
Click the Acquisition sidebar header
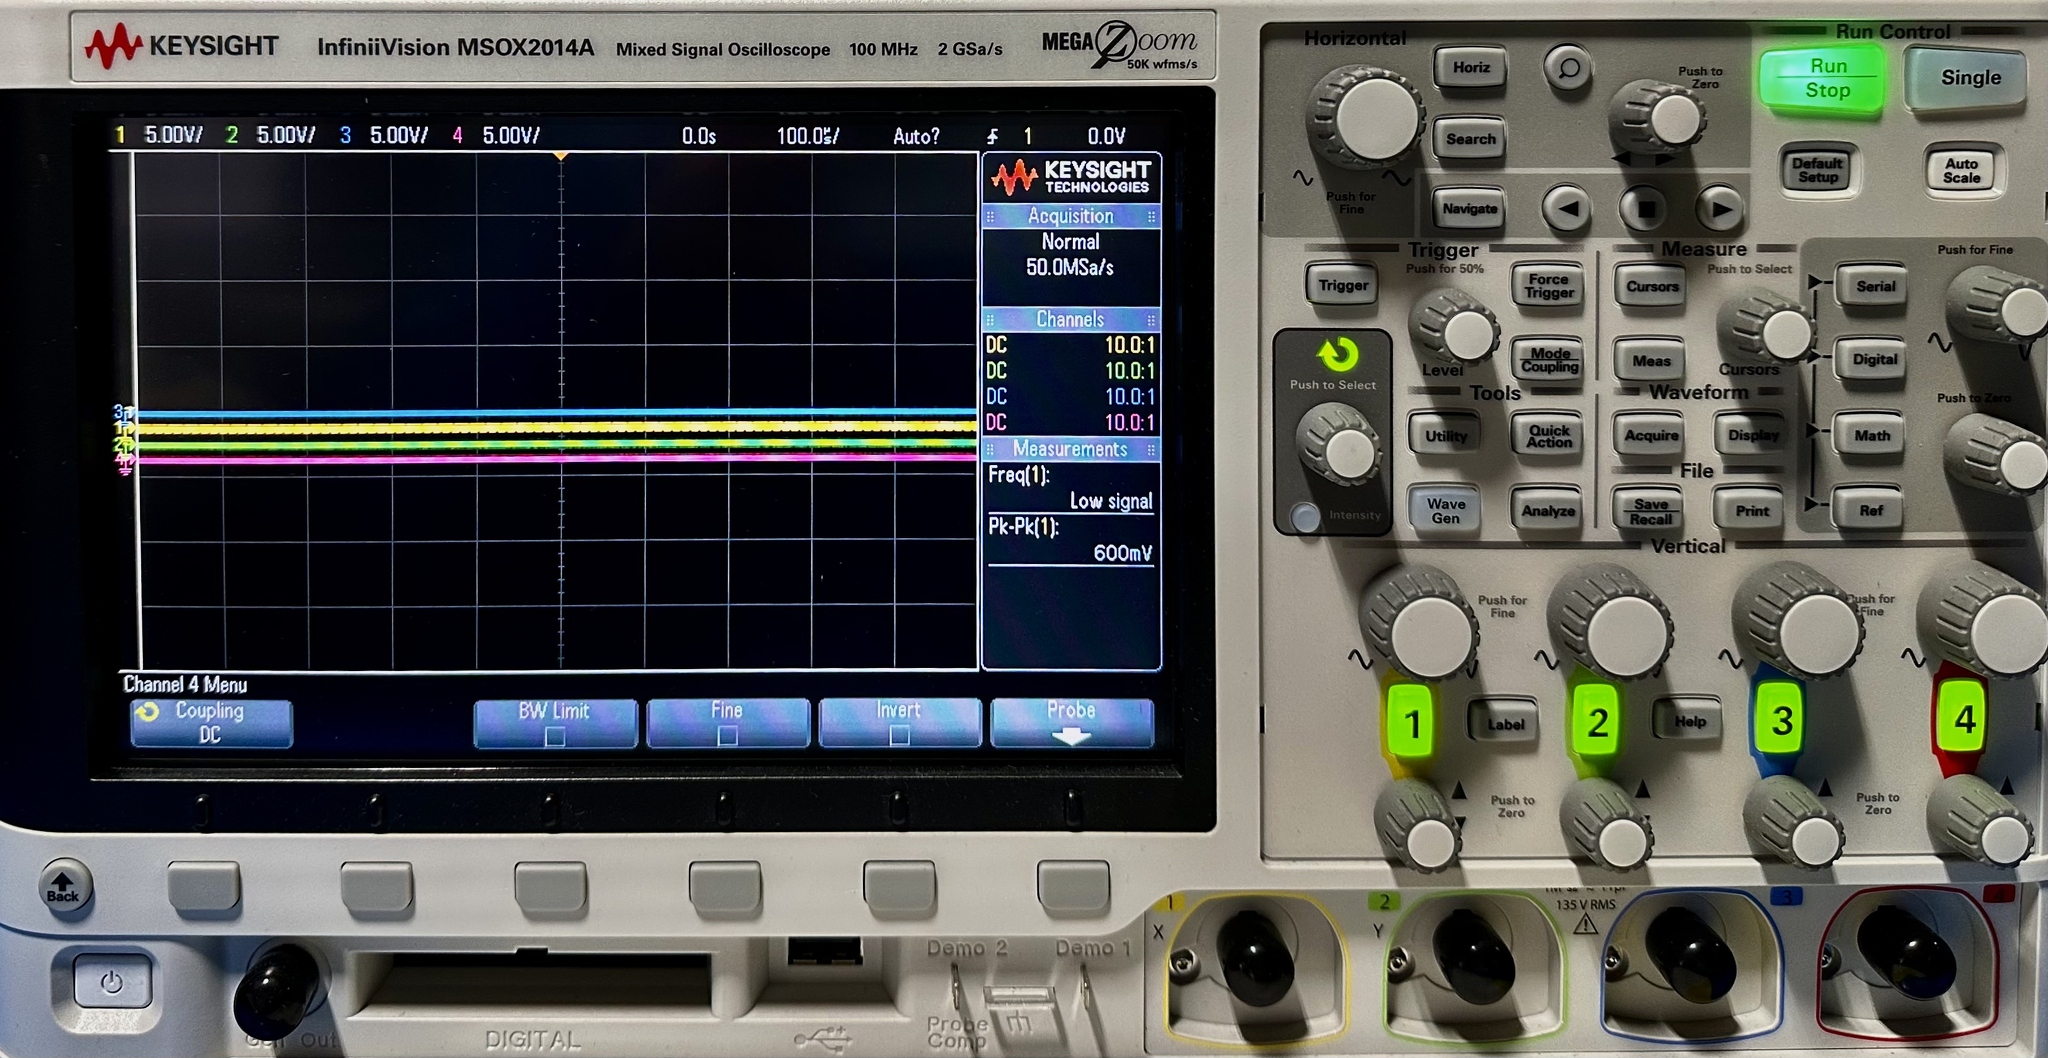coord(1071,216)
